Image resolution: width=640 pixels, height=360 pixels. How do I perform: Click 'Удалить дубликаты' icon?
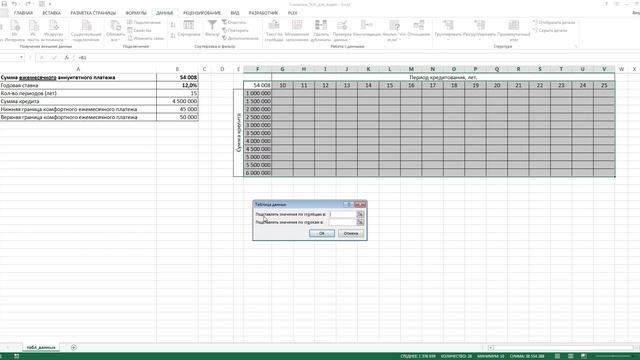pyautogui.click(x=321, y=31)
